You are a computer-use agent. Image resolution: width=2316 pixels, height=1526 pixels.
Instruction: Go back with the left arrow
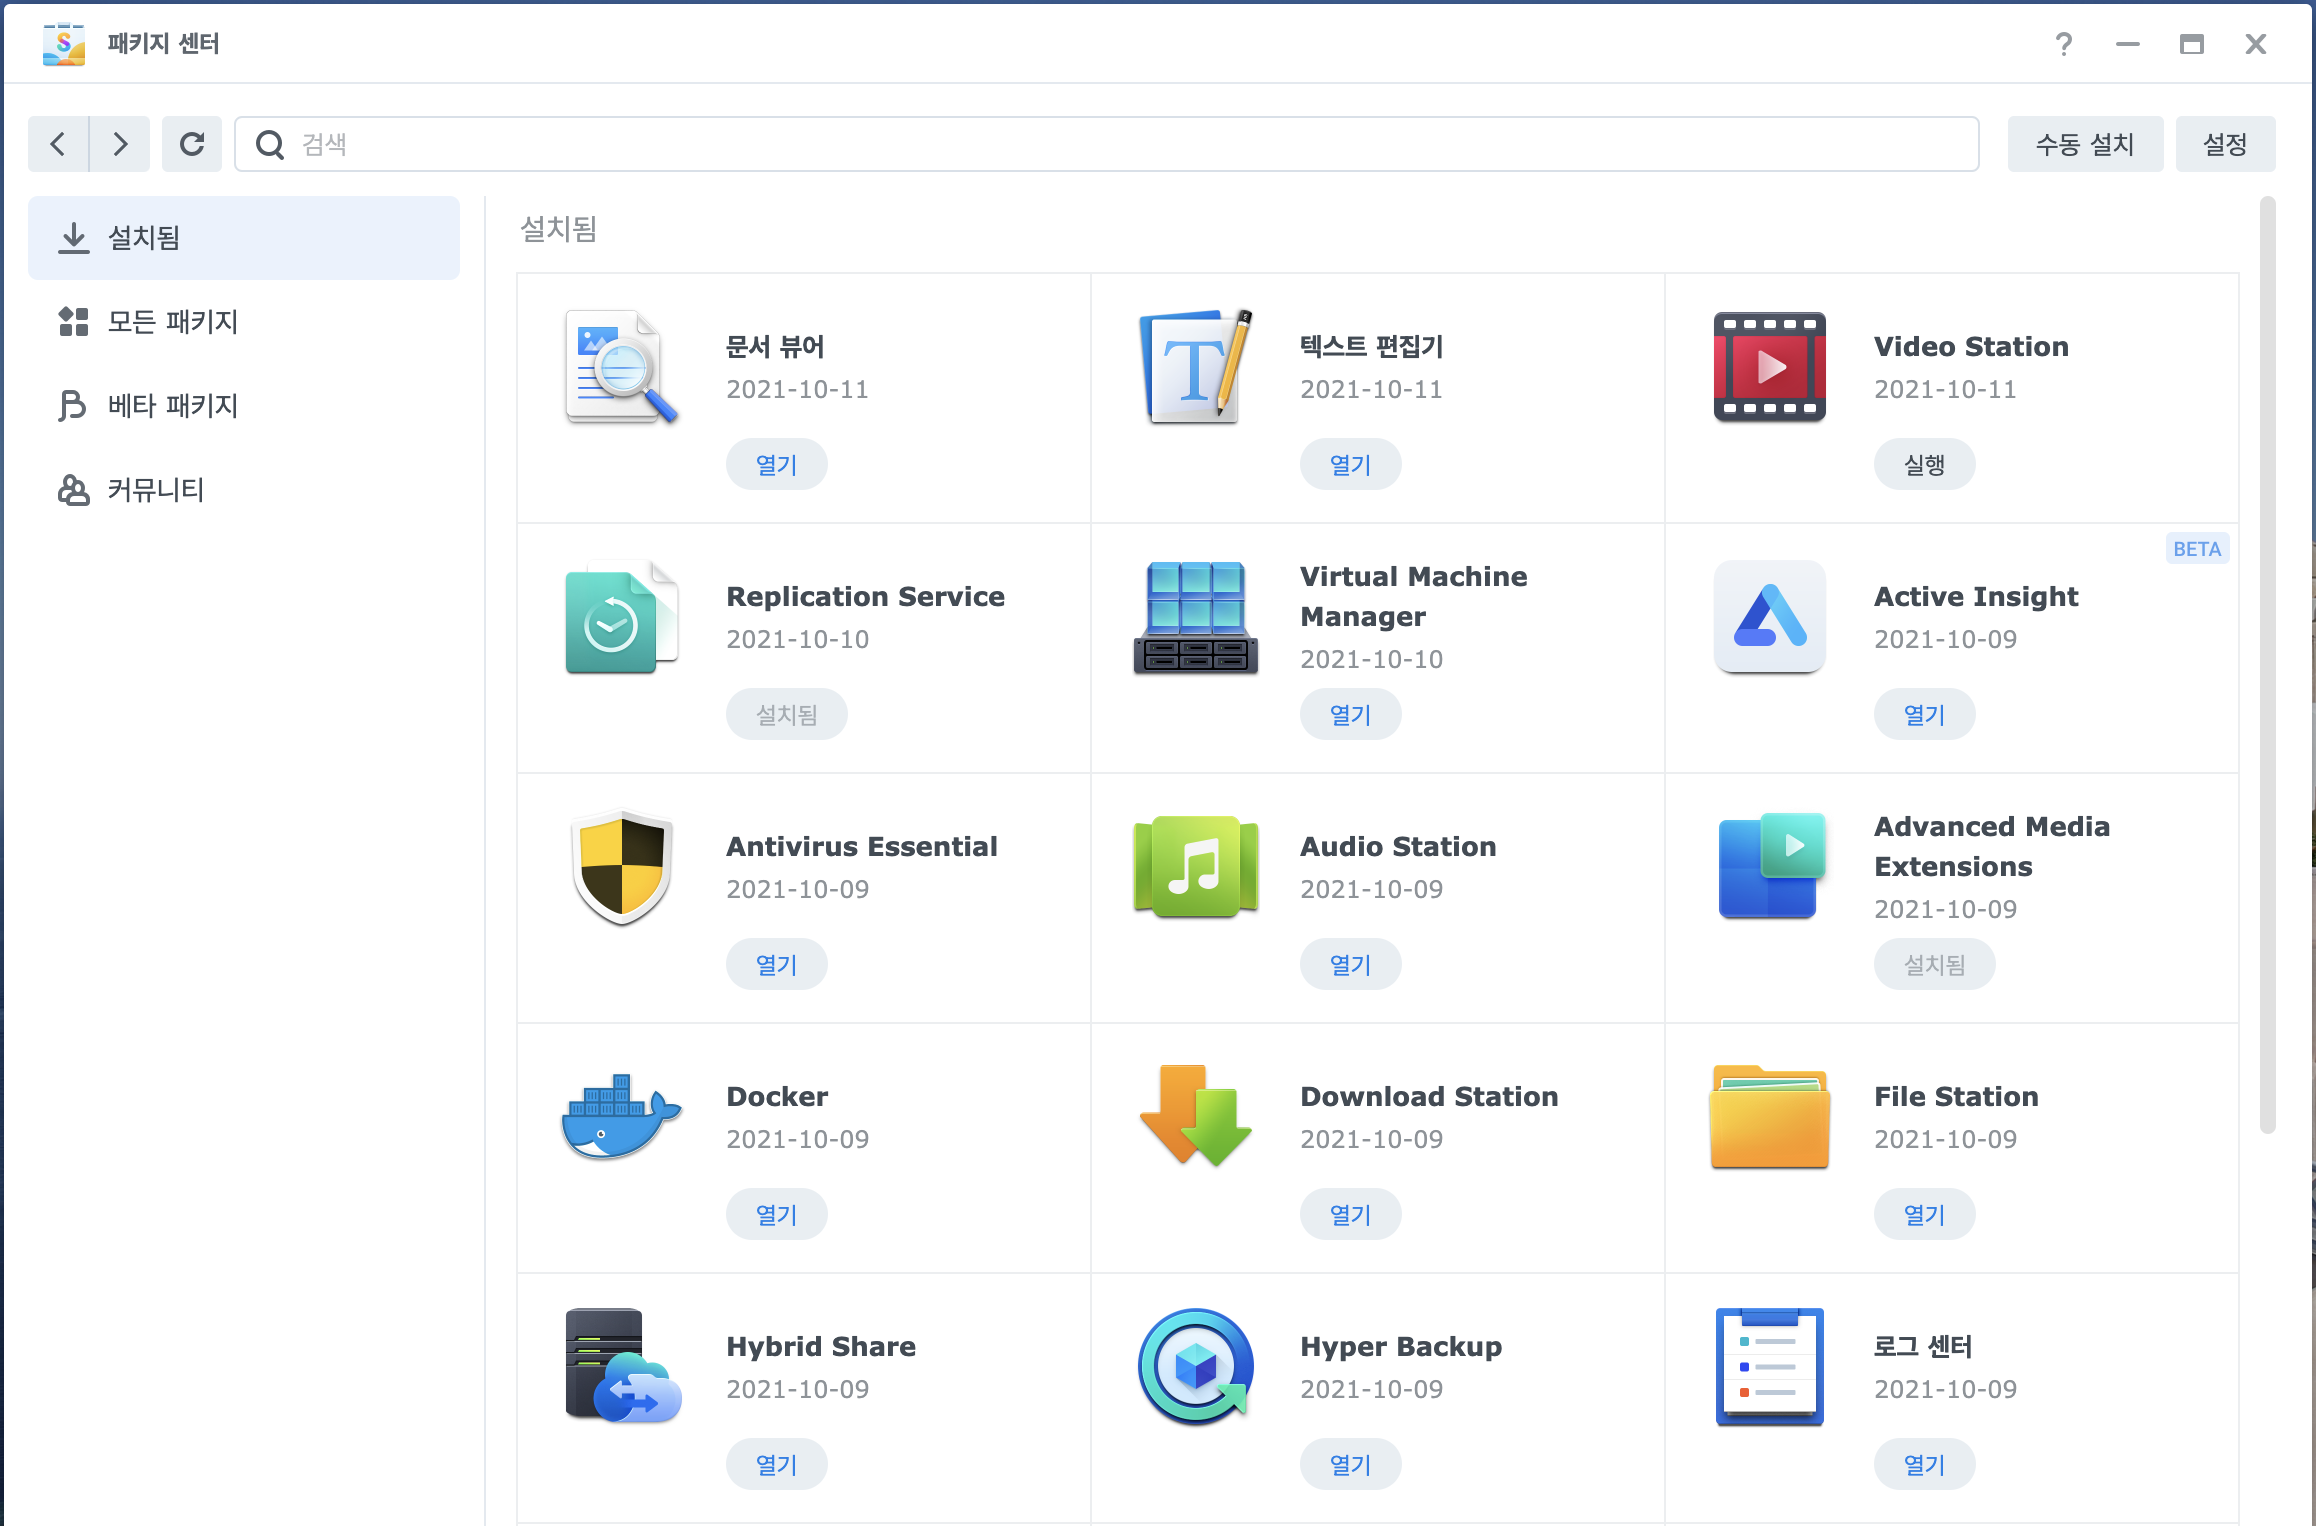coord(59,144)
